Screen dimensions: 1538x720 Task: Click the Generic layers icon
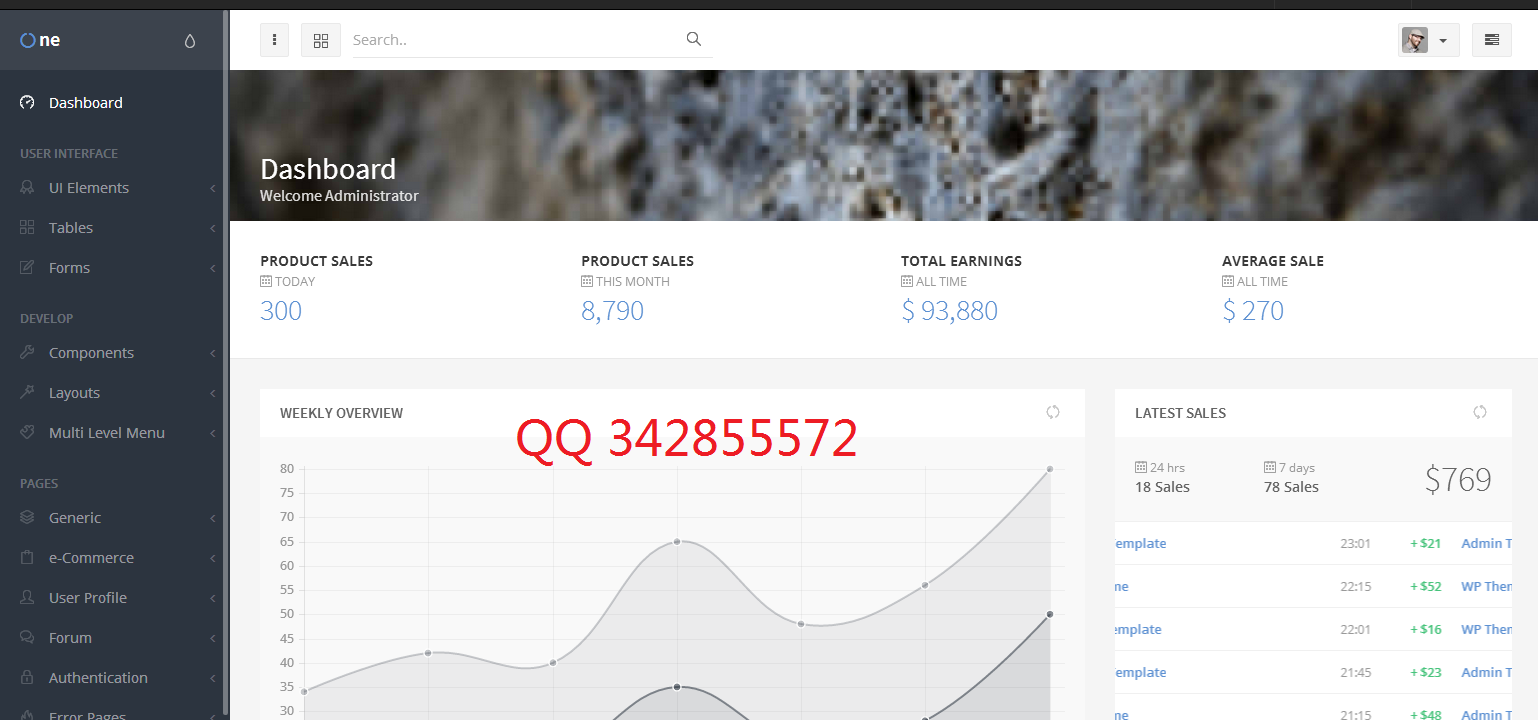(x=27, y=518)
